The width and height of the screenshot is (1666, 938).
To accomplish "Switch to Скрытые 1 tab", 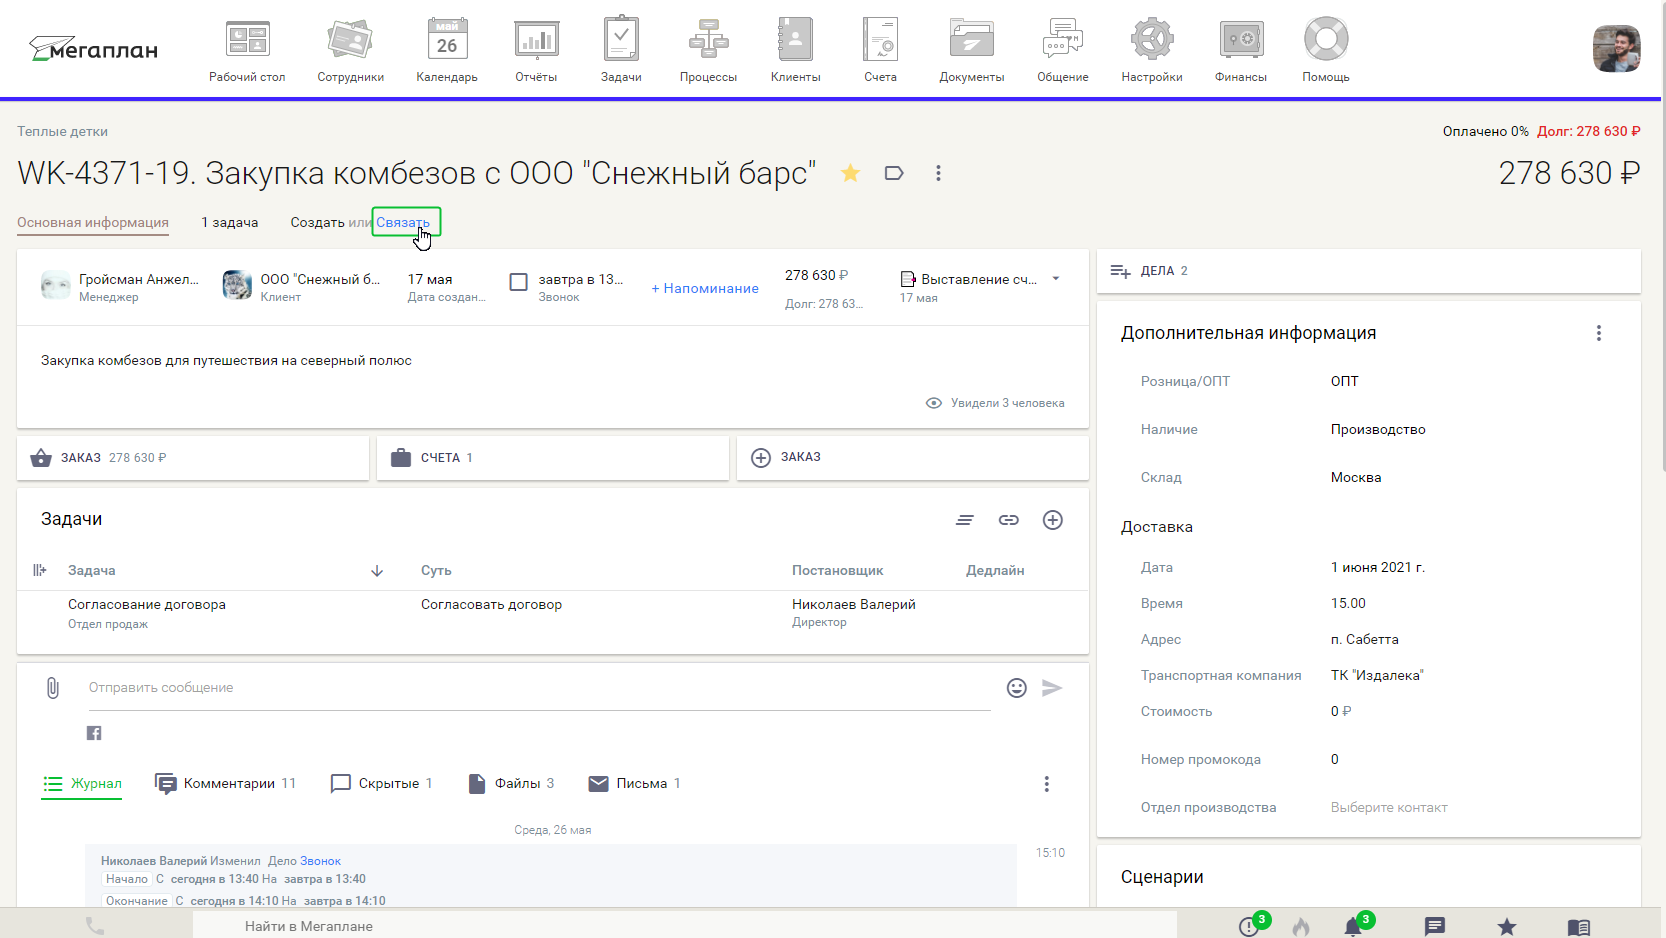I will point(381,784).
